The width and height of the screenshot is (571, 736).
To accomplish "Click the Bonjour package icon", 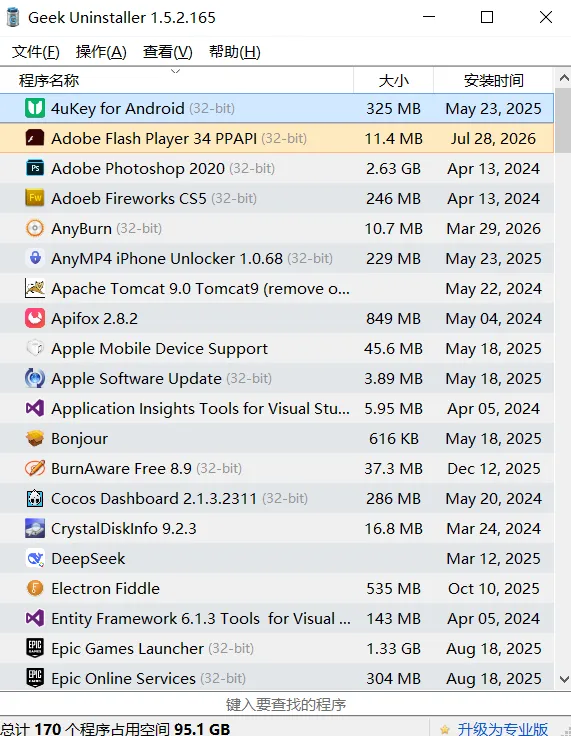I will click(35, 438).
